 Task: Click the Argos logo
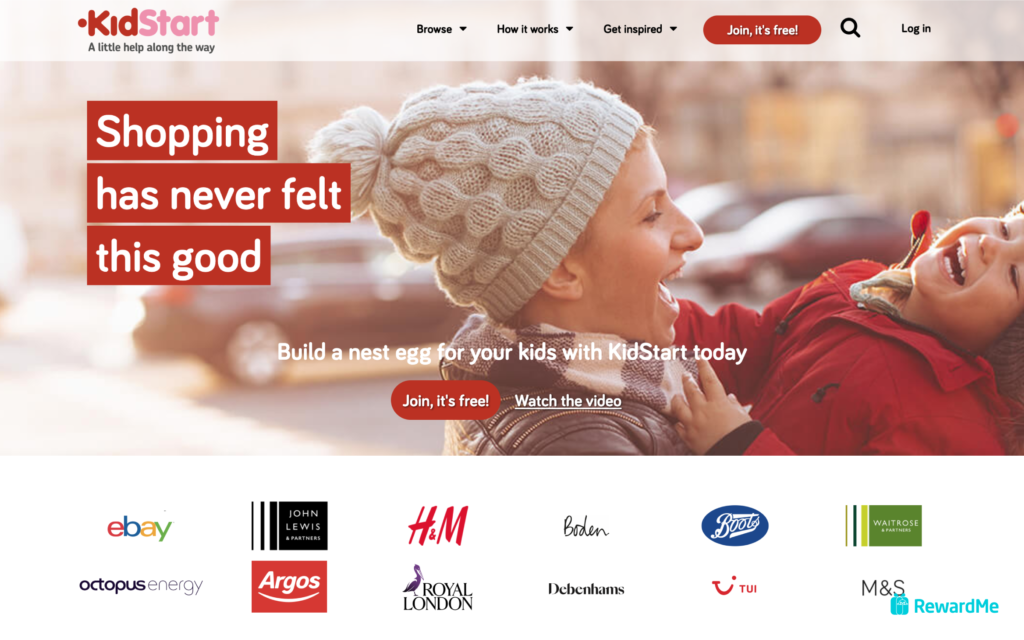pyautogui.click(x=289, y=586)
